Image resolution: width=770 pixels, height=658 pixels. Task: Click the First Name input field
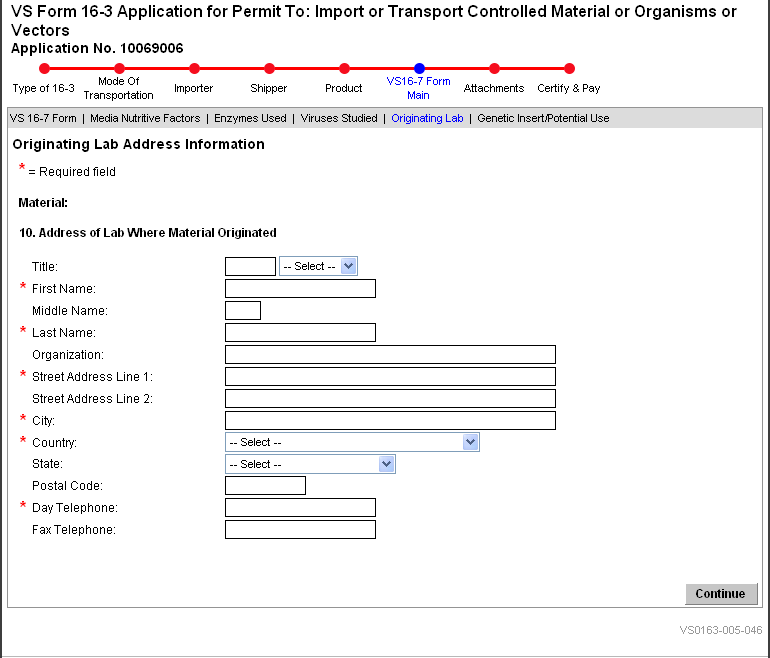click(300, 289)
